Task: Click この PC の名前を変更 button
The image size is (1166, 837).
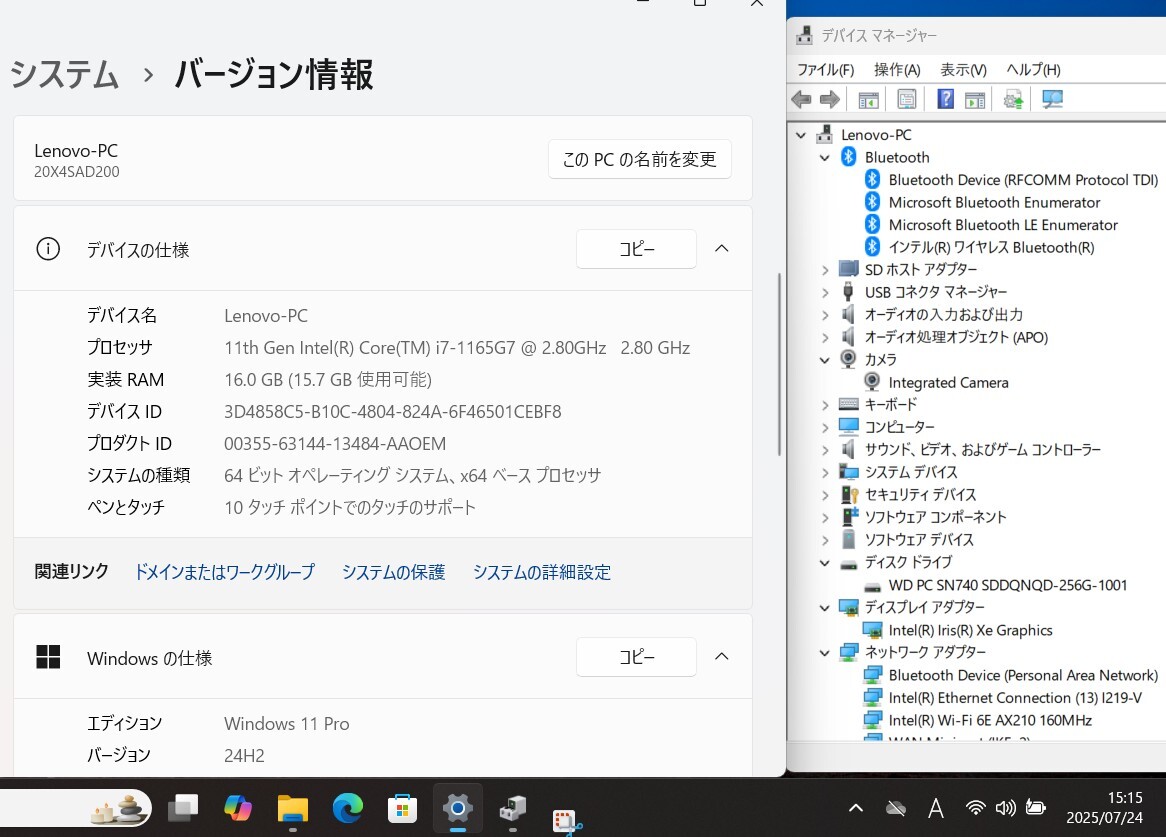Action: pos(640,159)
